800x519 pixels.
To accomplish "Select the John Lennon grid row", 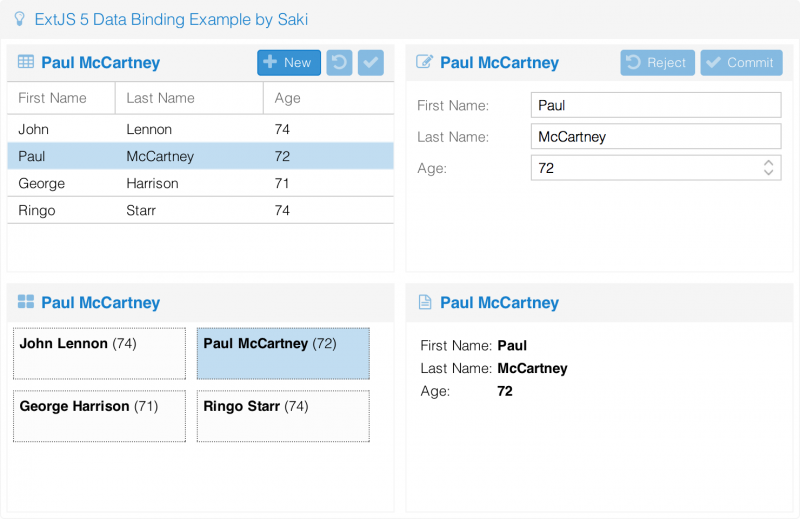I will (201, 129).
